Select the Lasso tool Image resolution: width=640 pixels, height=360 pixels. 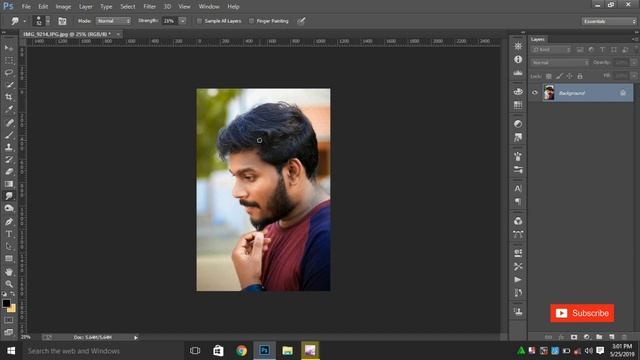click(x=9, y=73)
